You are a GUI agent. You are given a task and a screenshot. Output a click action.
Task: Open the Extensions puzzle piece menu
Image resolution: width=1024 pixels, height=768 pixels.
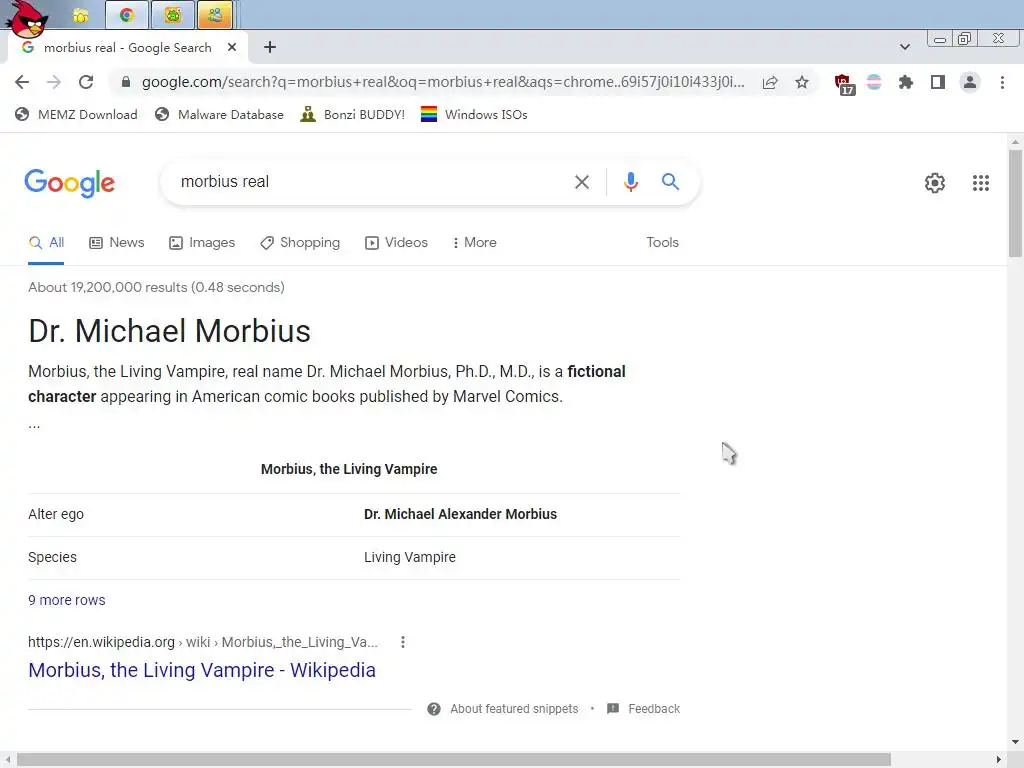tap(906, 82)
